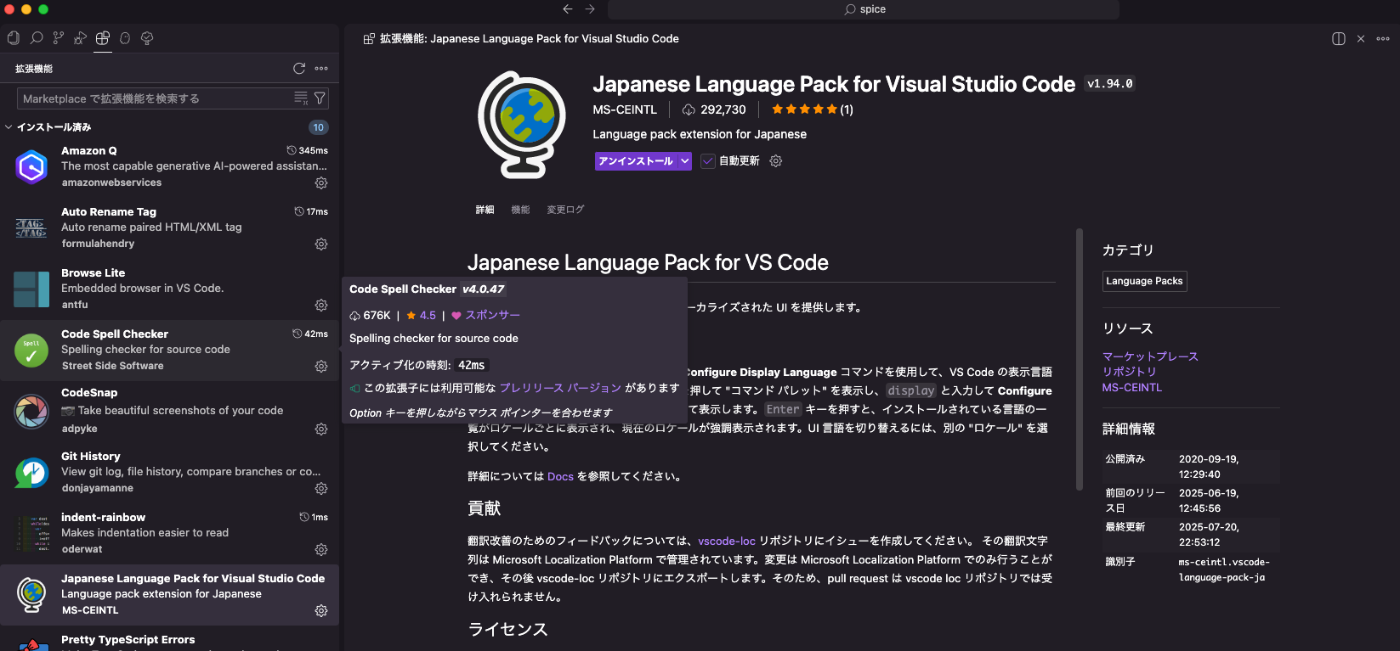Switch to the 機能 tab
Image resolution: width=1400 pixels, height=651 pixels.
pyautogui.click(x=520, y=210)
